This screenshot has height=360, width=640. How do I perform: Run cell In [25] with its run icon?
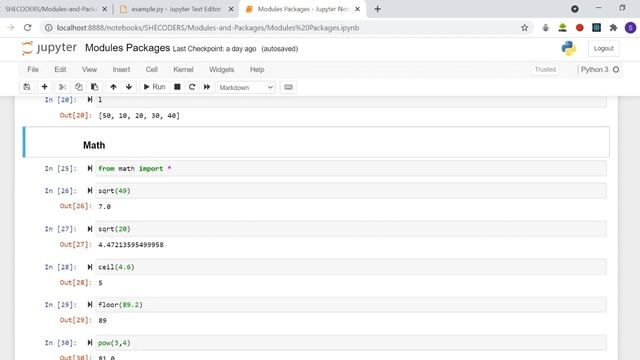coord(90,169)
